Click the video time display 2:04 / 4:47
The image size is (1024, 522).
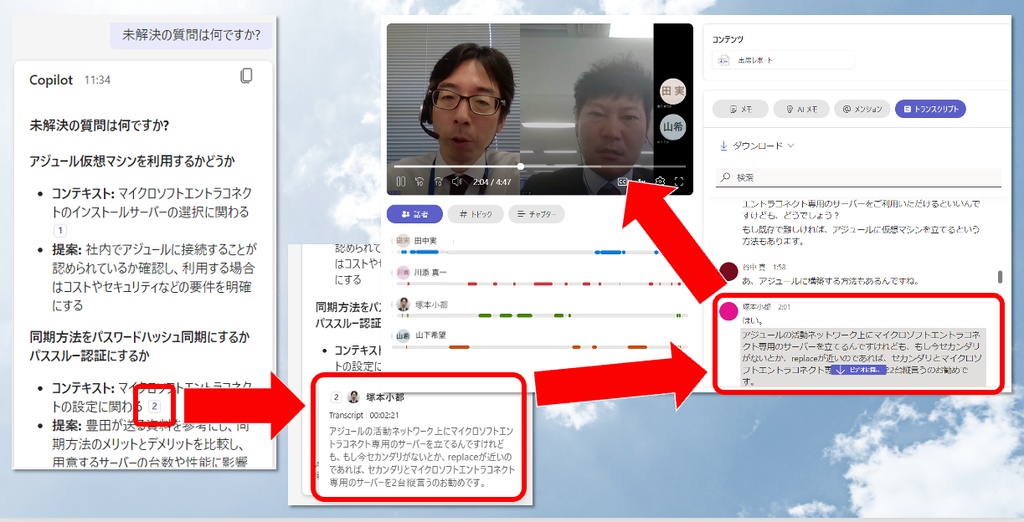pyautogui.click(x=492, y=182)
